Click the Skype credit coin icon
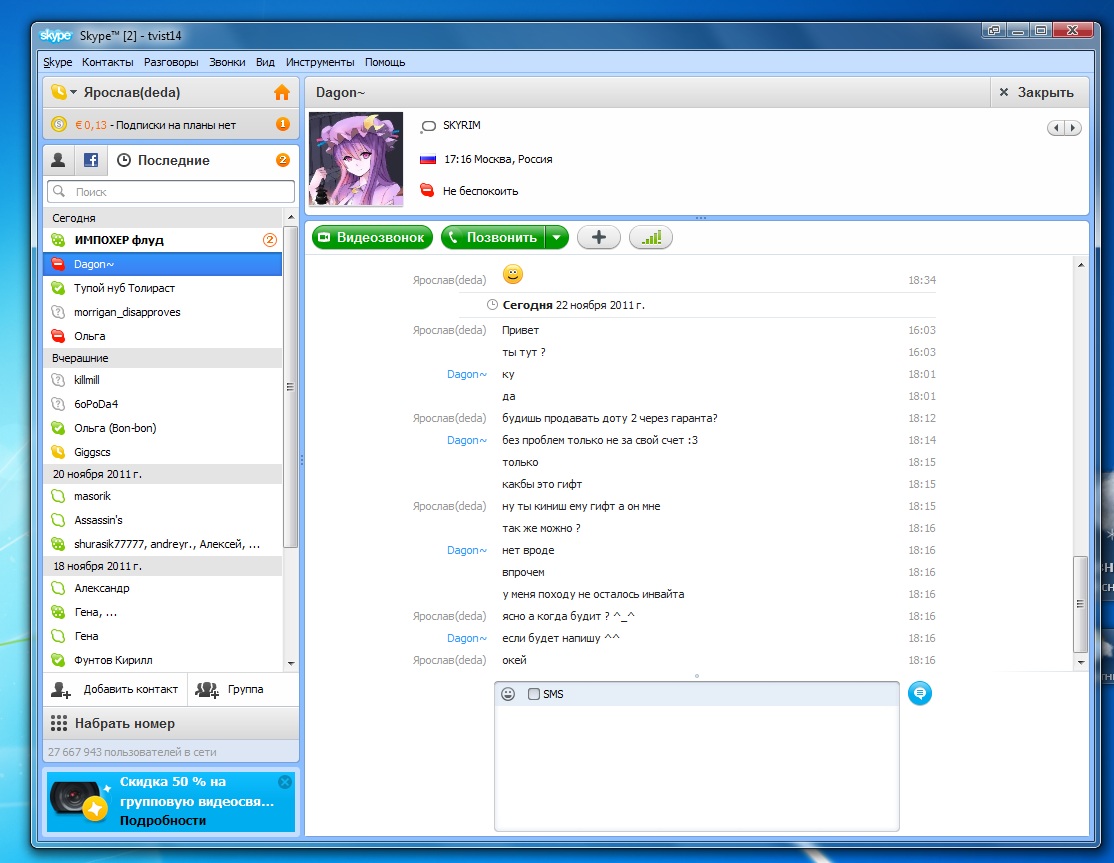The width and height of the screenshot is (1114, 863). [59, 124]
